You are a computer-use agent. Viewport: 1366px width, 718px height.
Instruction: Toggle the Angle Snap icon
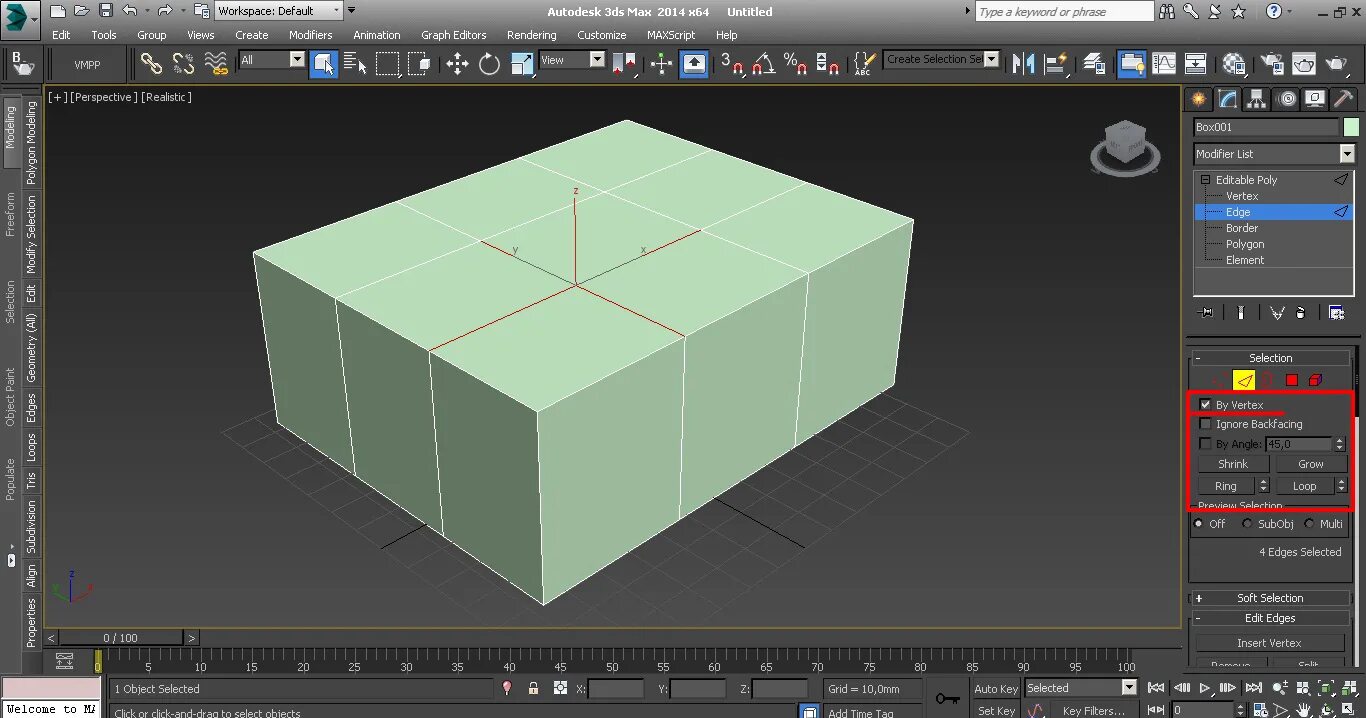[764, 64]
